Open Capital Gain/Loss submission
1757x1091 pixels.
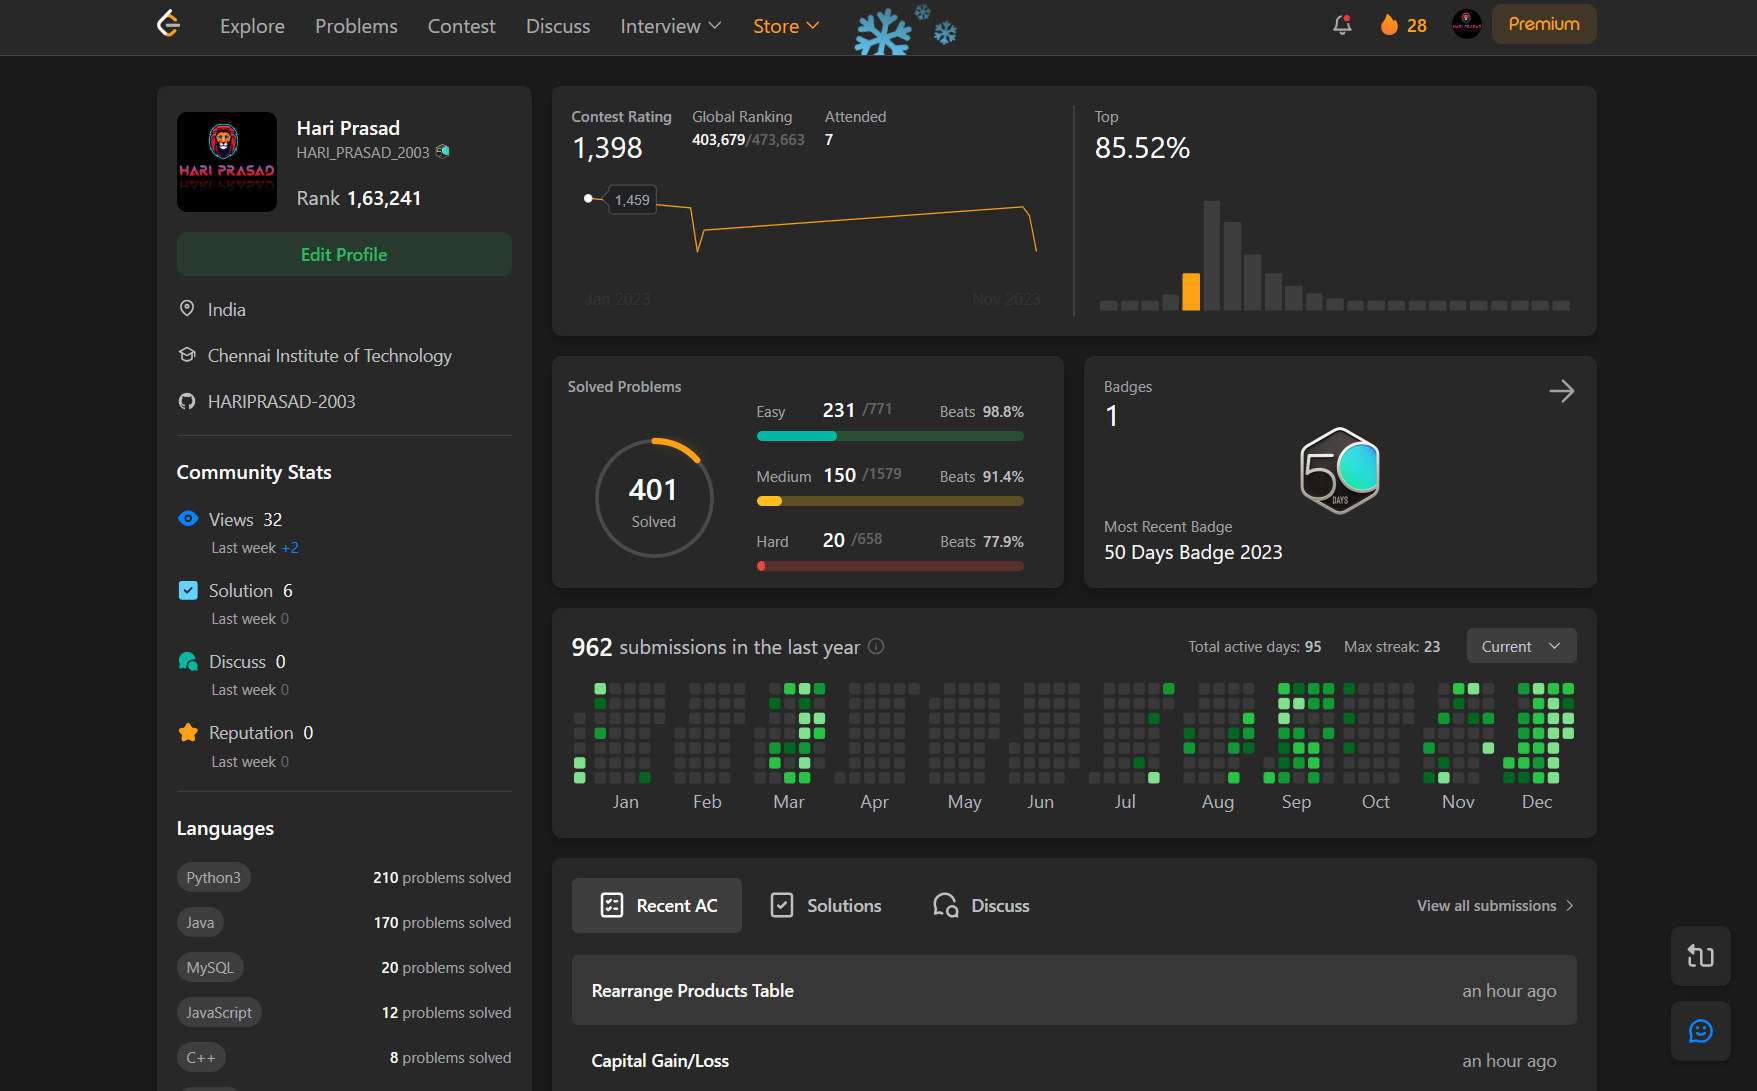coord(1074,1060)
